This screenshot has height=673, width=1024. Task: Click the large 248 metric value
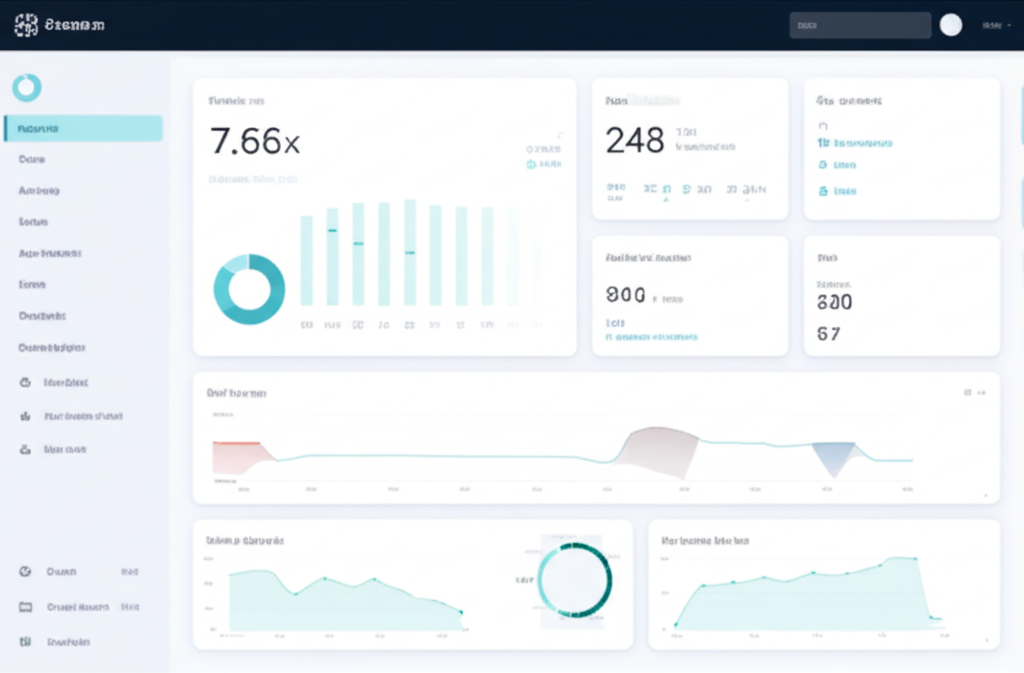point(635,141)
